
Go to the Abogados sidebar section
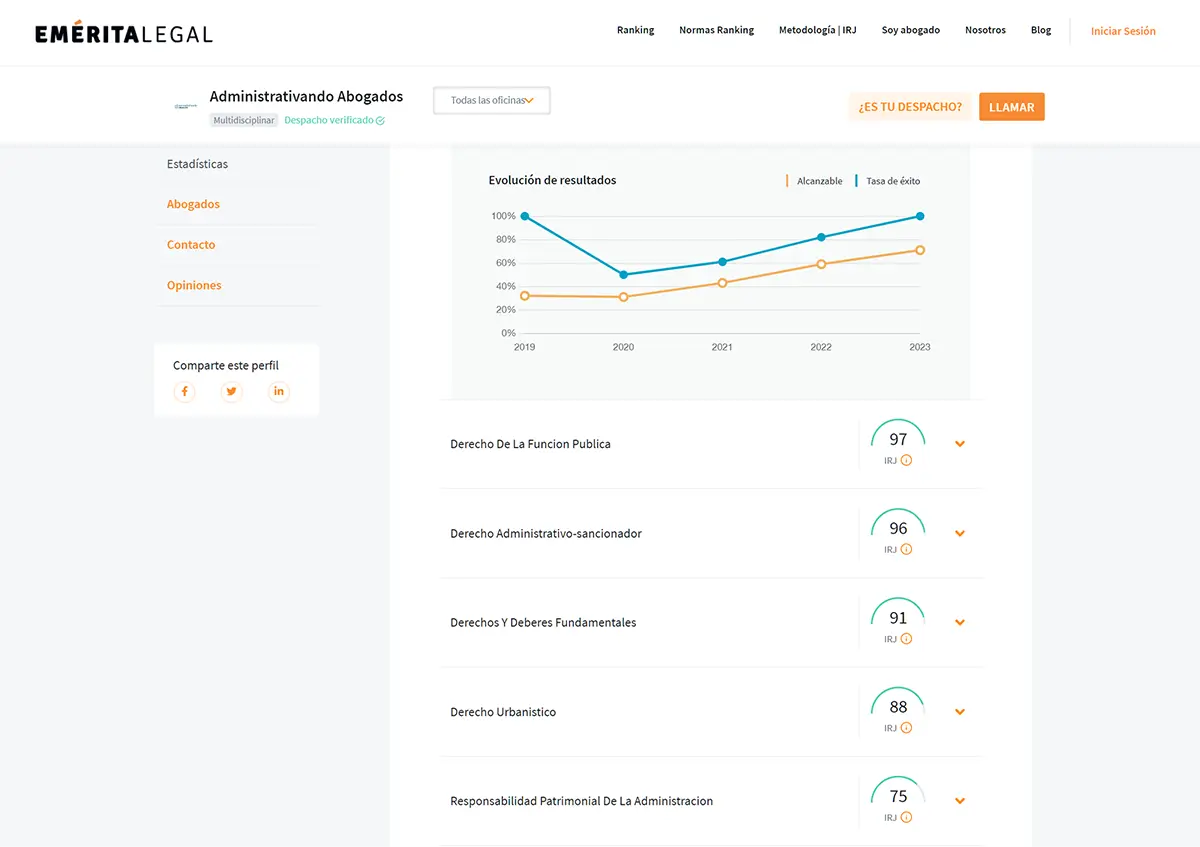(x=193, y=204)
